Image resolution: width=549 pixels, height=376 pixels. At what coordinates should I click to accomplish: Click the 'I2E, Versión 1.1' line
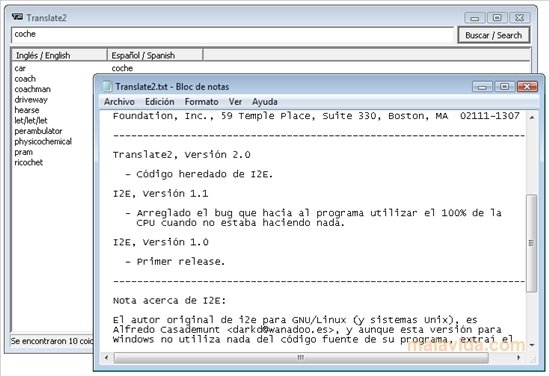160,194
